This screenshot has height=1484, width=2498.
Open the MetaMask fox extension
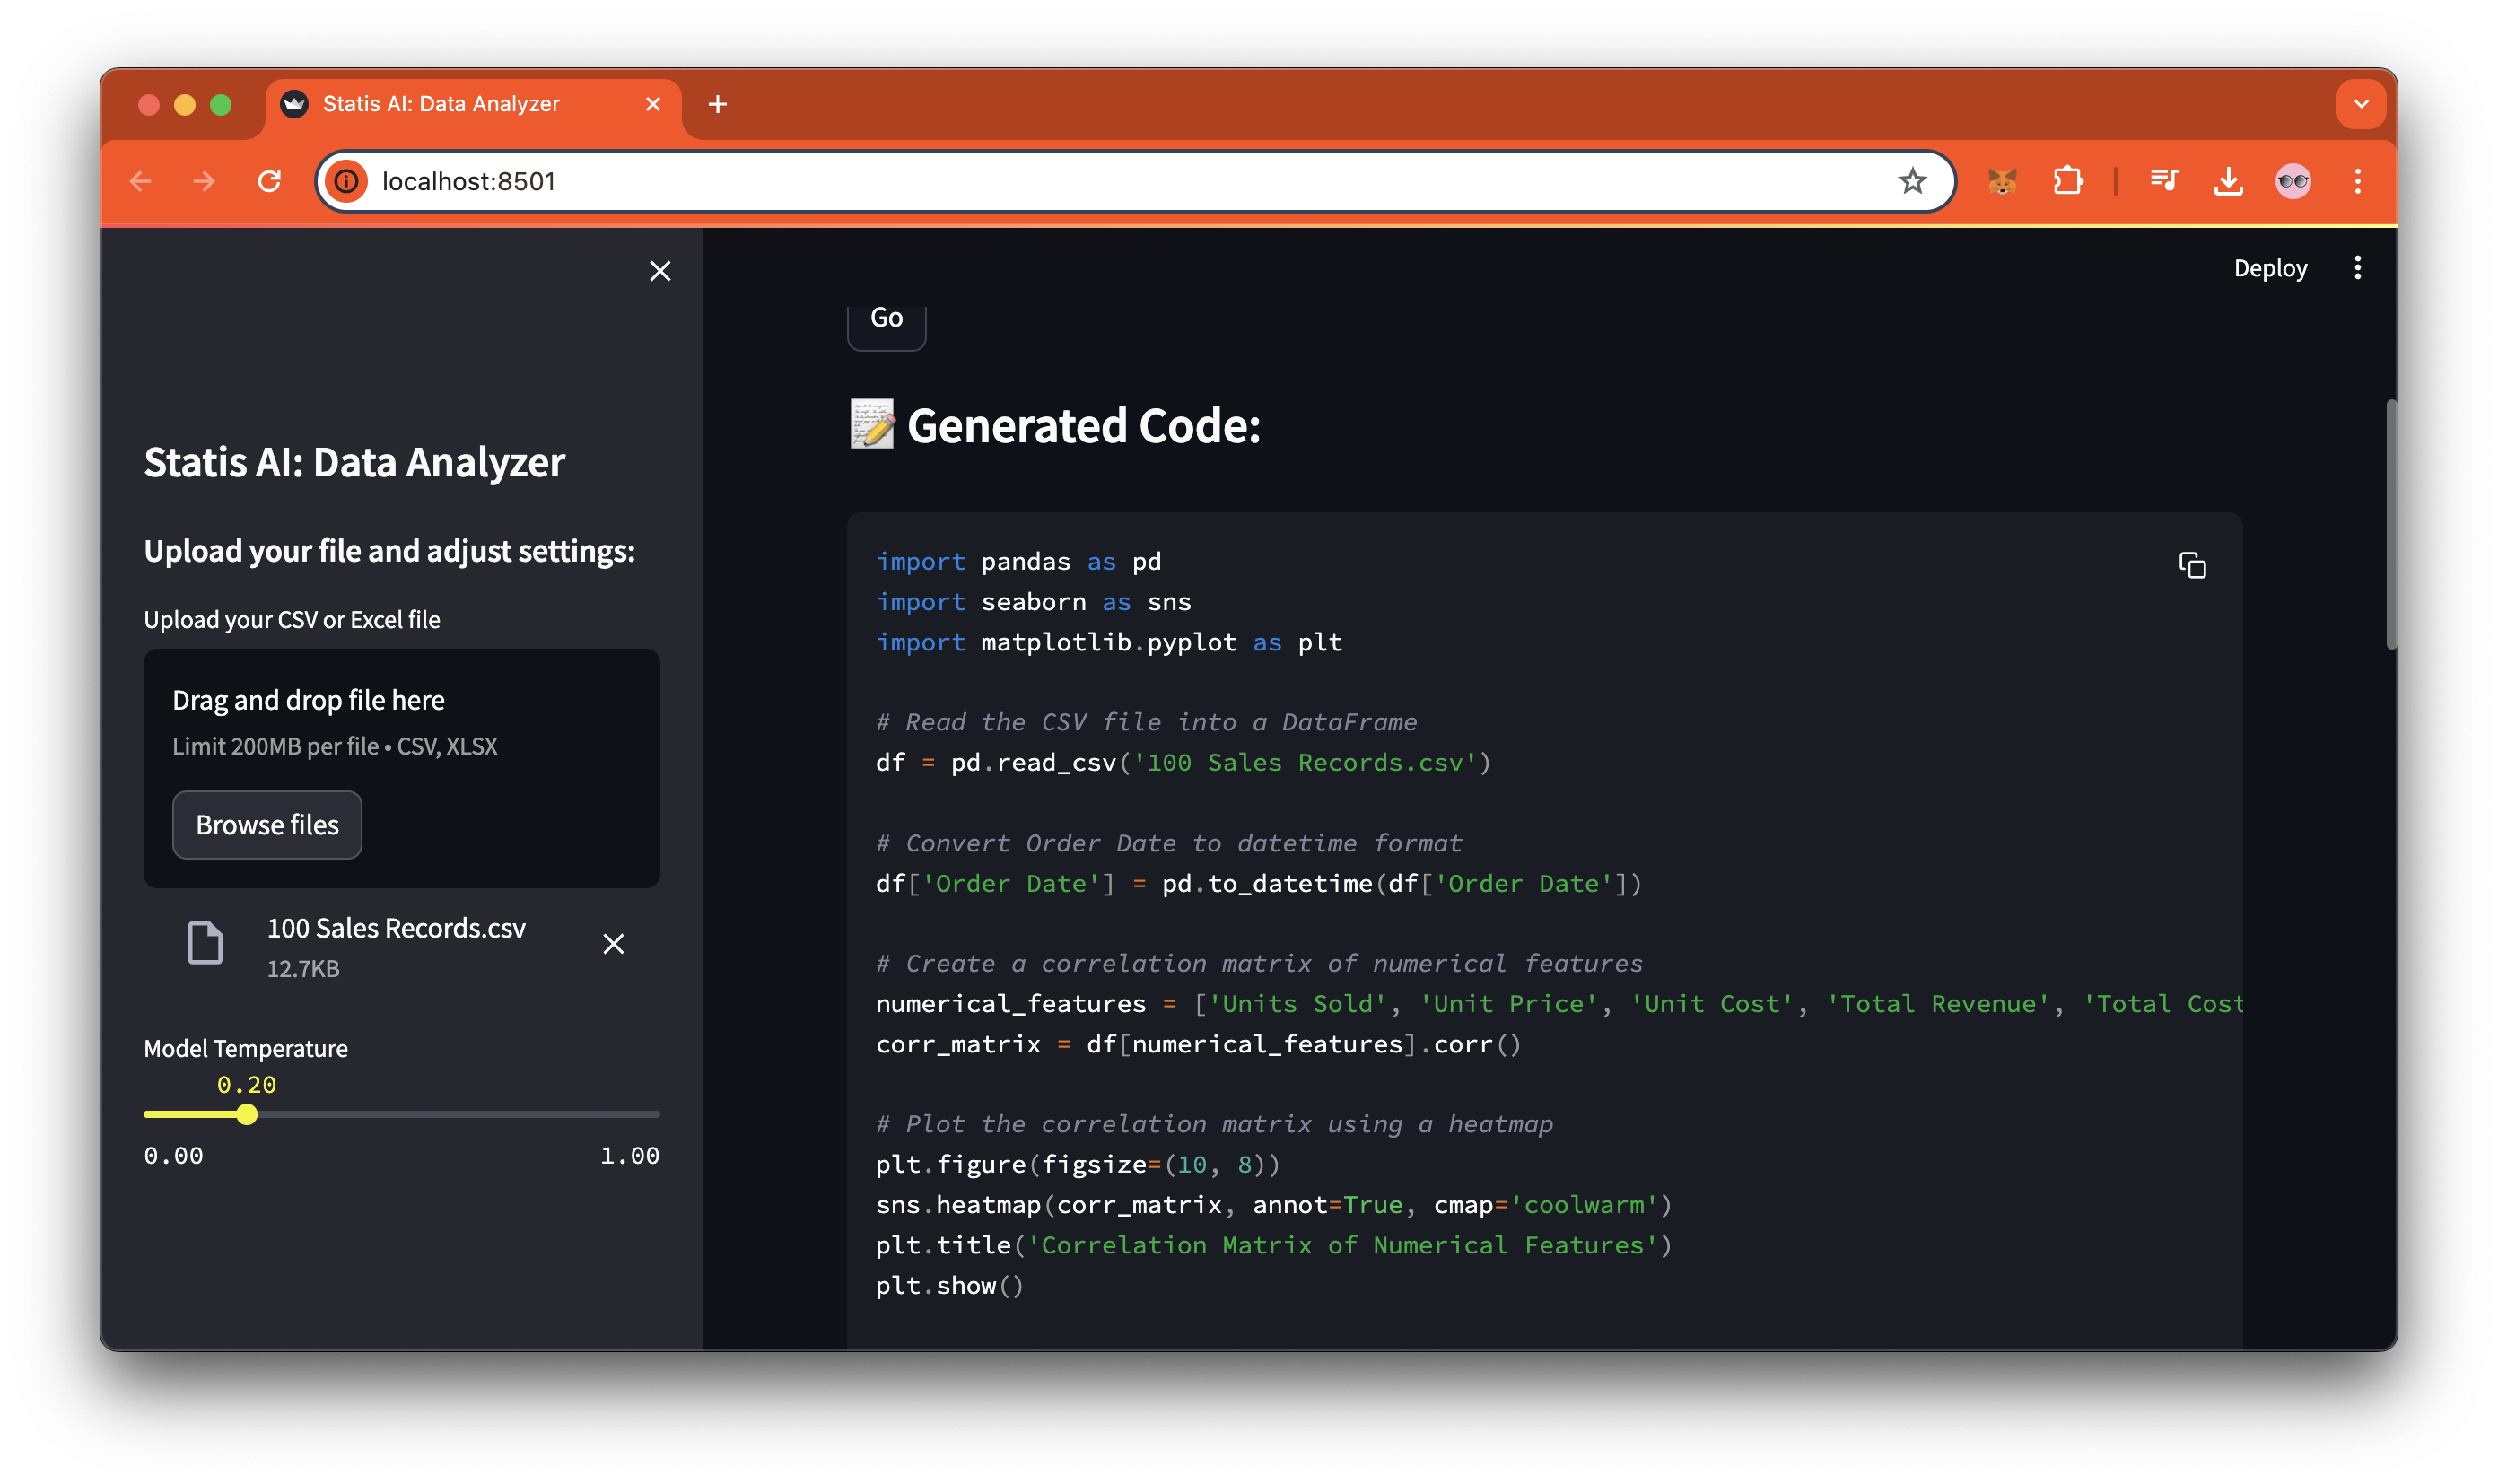(2002, 181)
